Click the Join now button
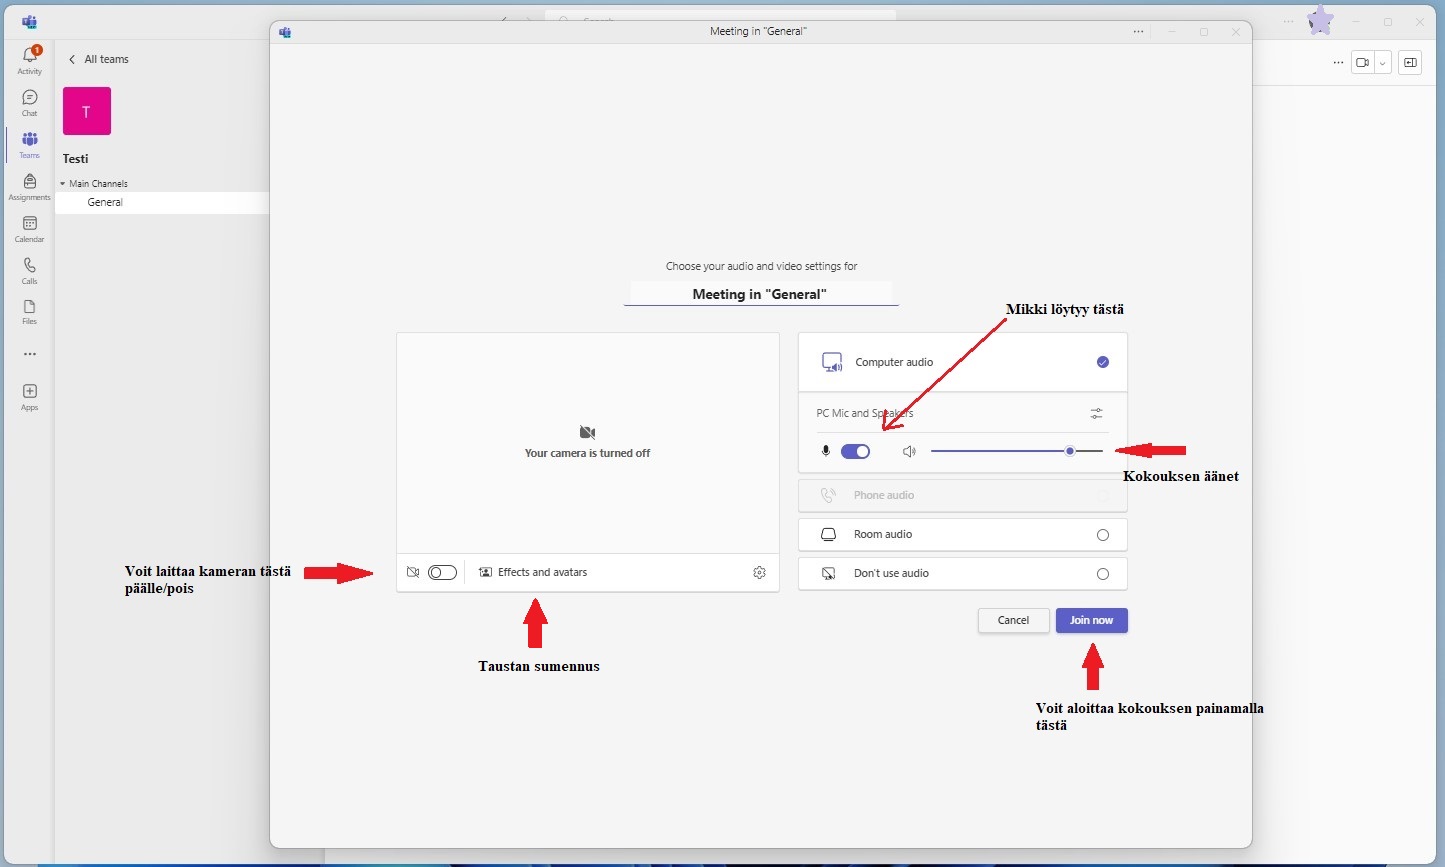The image size is (1445, 867). coord(1091,621)
